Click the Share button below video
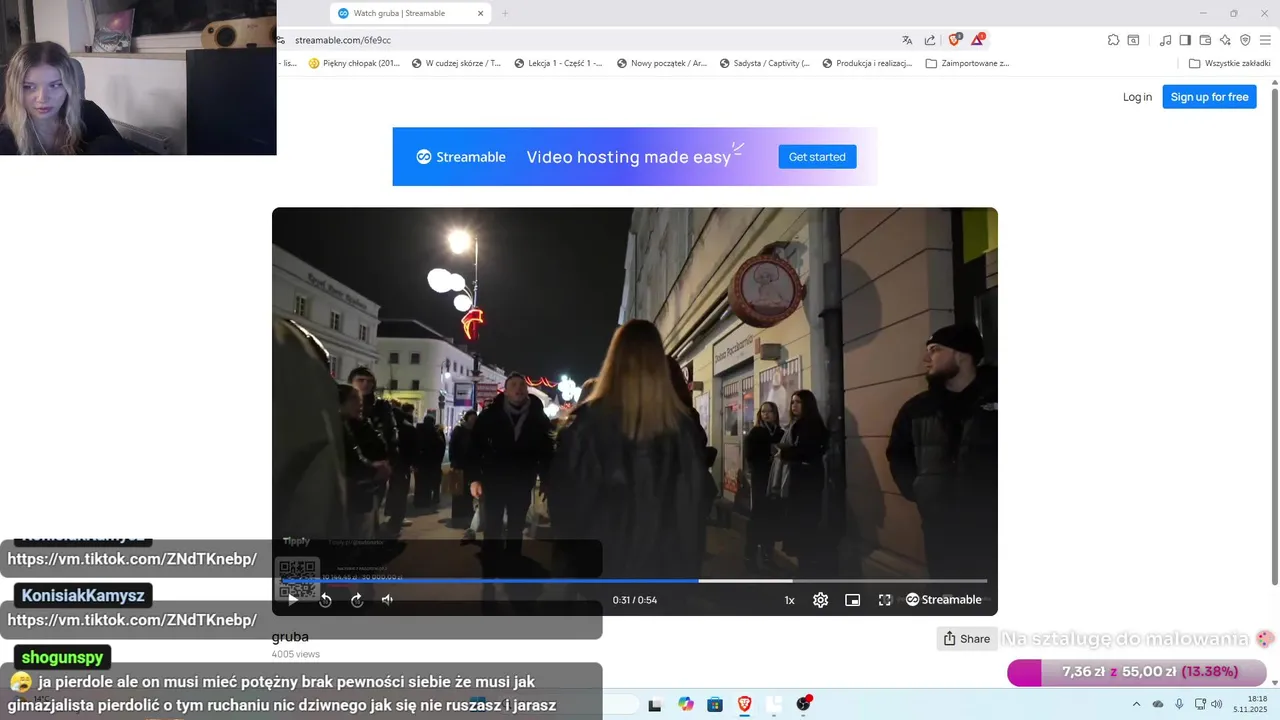Viewport: 1280px width, 720px height. click(x=967, y=639)
